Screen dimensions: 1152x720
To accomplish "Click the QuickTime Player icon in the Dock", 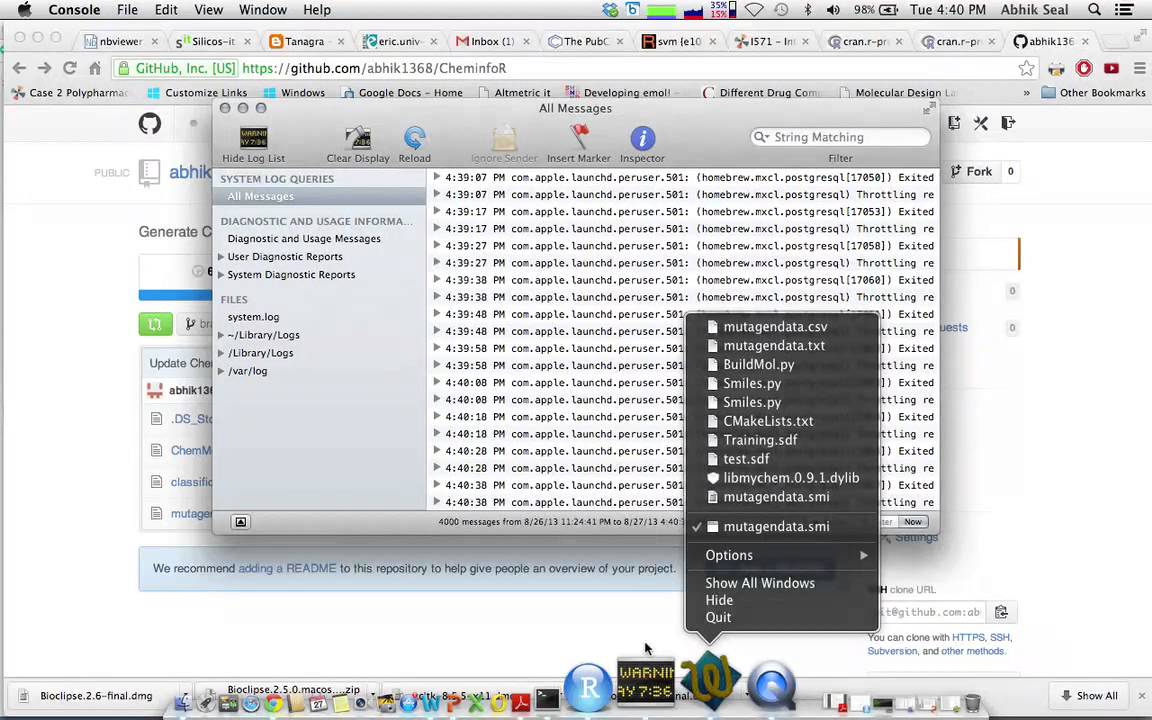I will click(x=771, y=686).
